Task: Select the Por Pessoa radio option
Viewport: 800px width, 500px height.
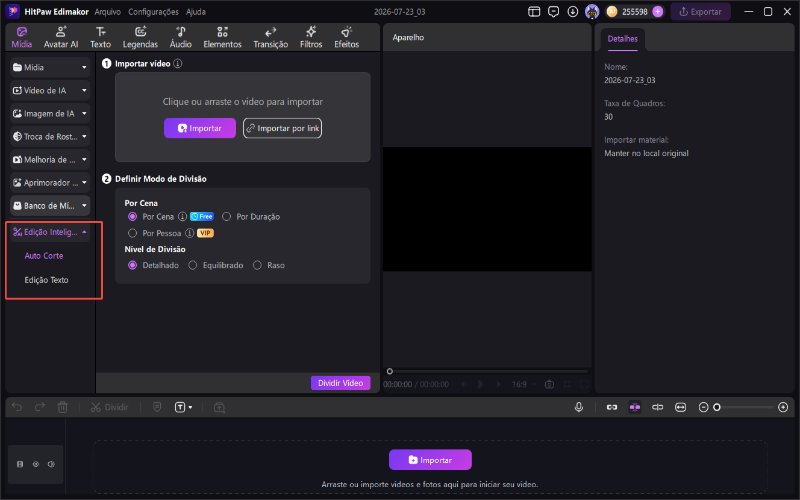Action: point(133,233)
